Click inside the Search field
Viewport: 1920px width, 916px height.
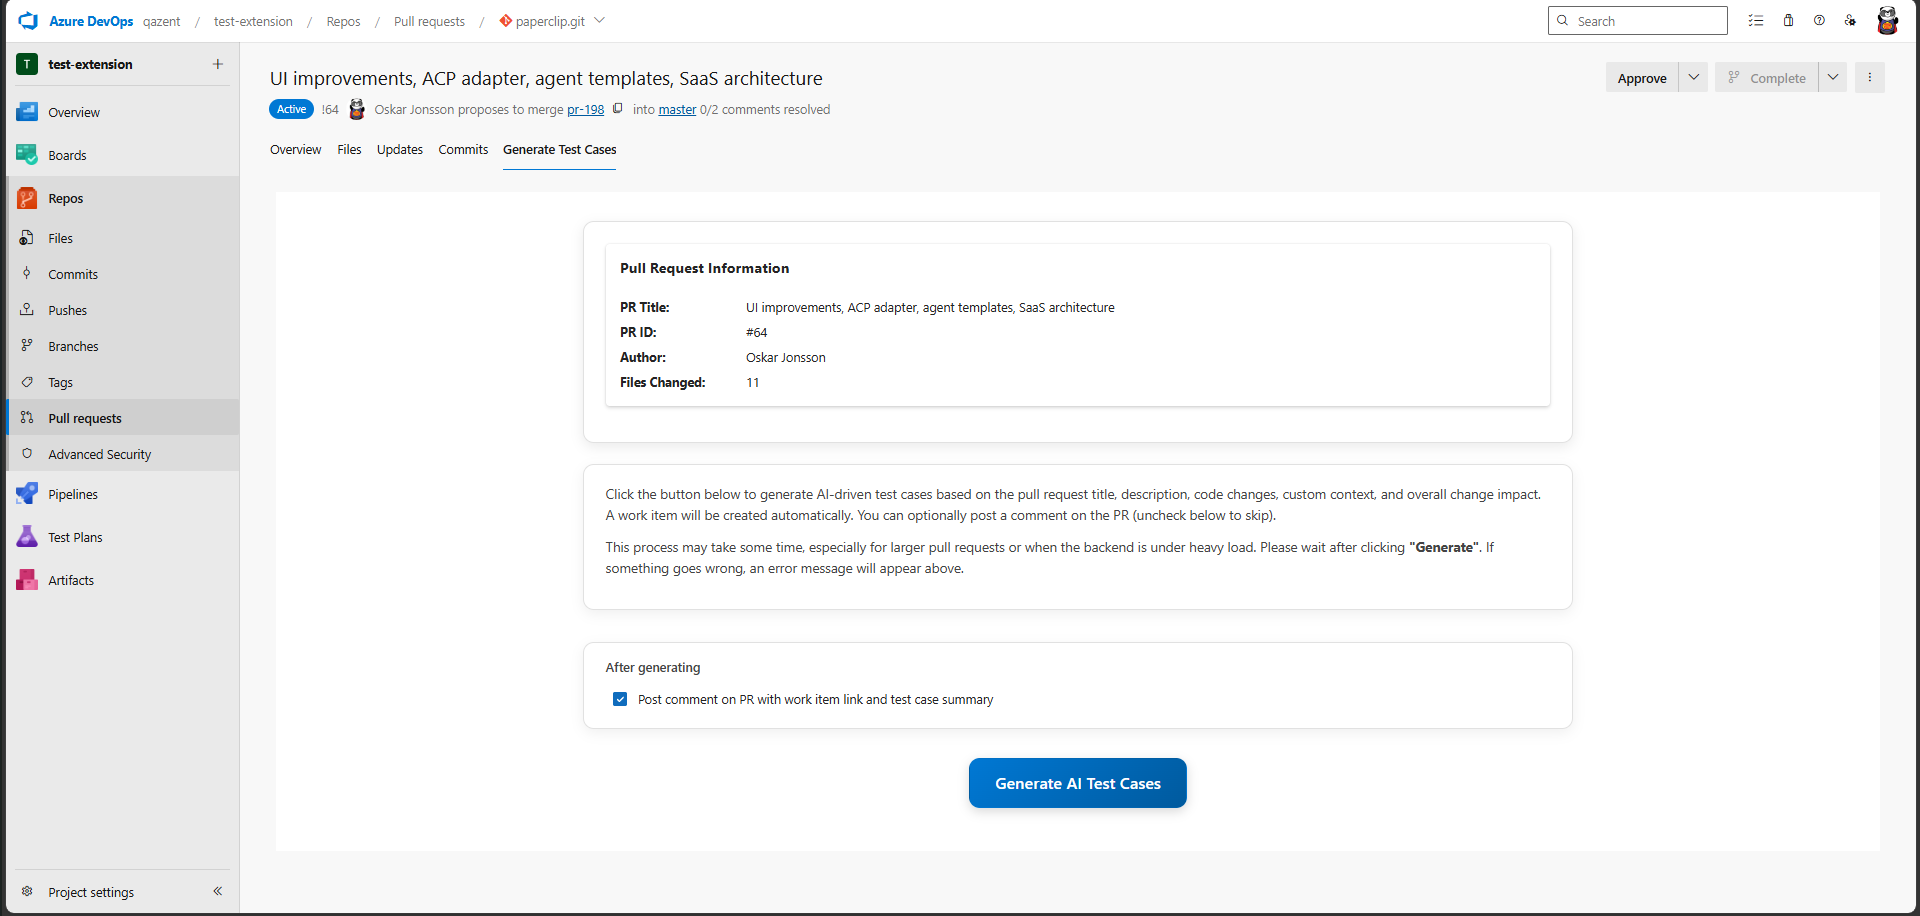pos(1650,20)
